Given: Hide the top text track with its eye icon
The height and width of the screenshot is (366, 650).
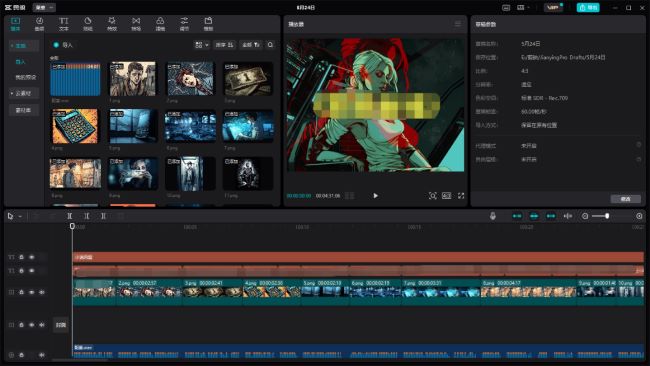Looking at the screenshot, I should (x=32, y=257).
